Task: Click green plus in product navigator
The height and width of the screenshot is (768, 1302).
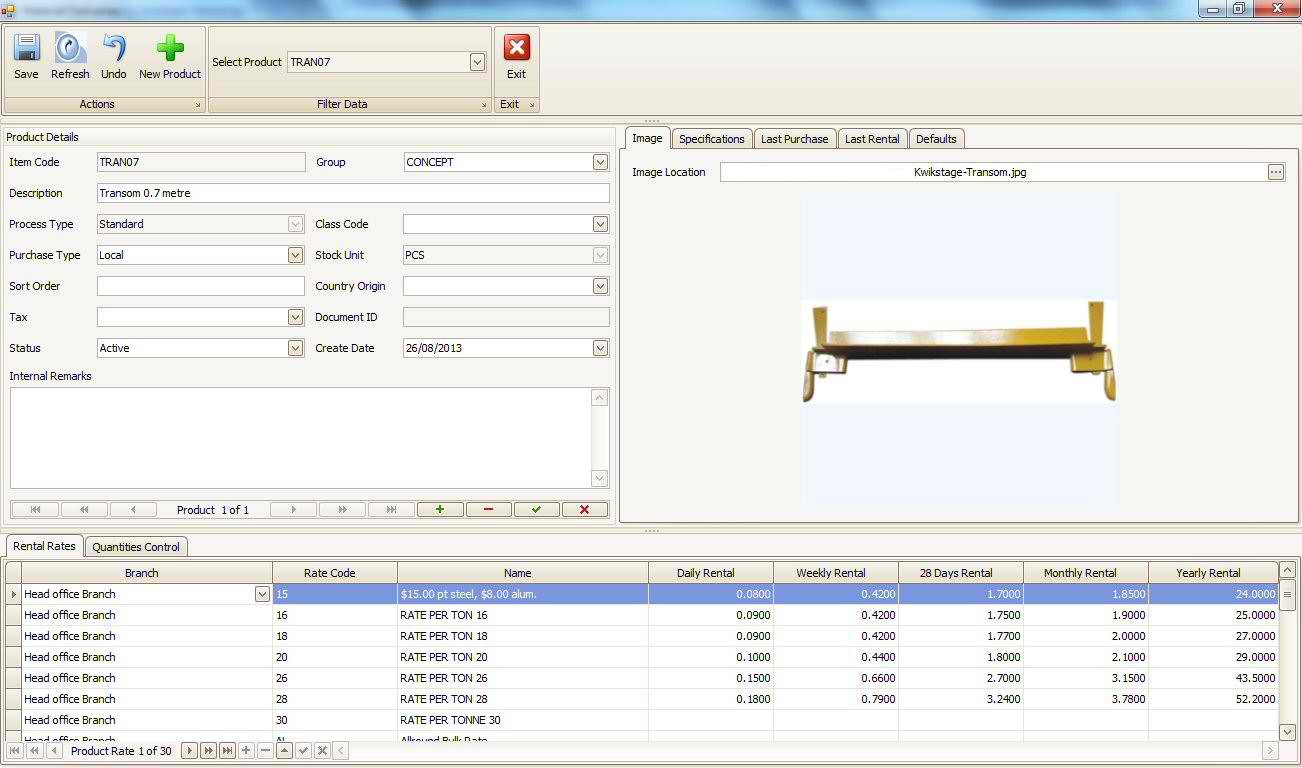Action: pos(440,510)
